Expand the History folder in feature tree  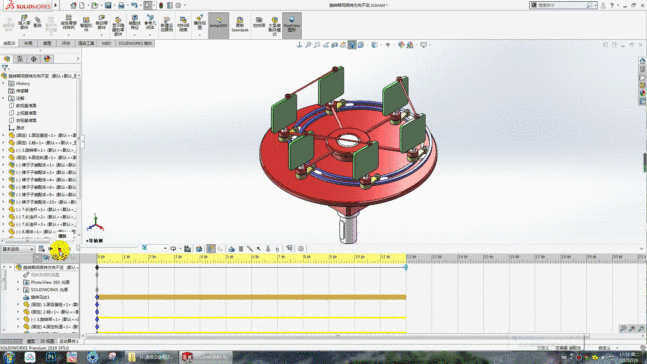click(4, 83)
